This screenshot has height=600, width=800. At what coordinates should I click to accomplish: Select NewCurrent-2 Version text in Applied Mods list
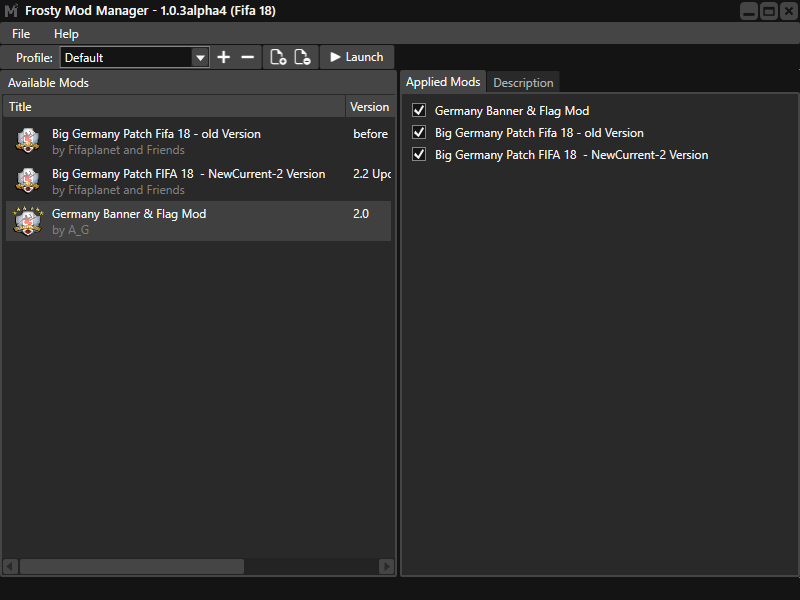(x=571, y=155)
